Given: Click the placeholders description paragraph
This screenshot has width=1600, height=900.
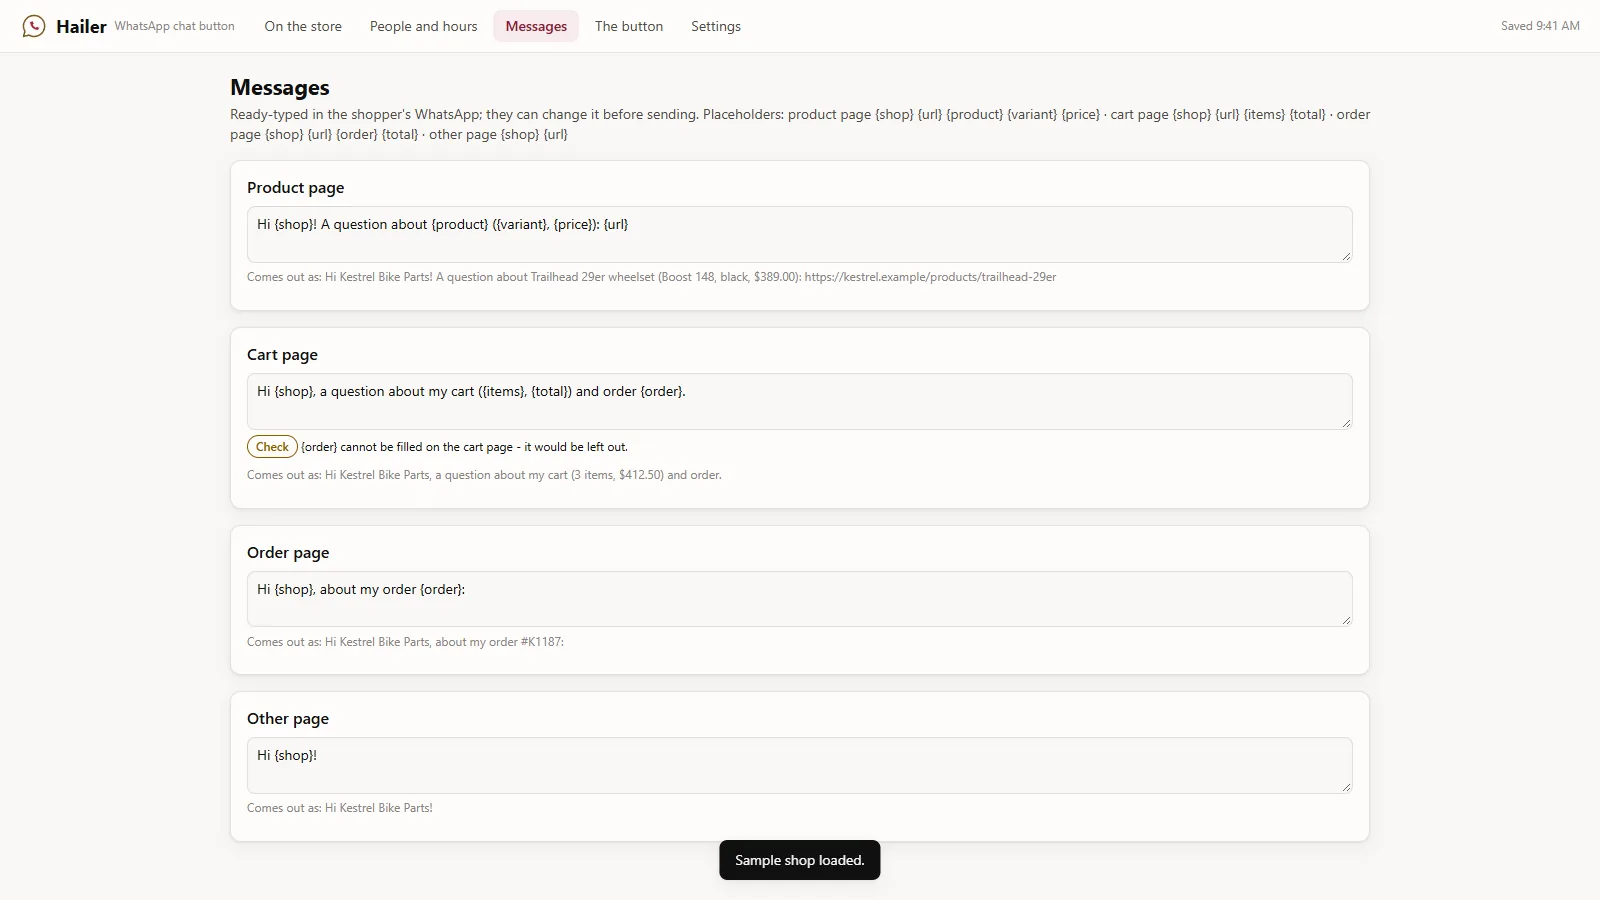Looking at the screenshot, I should pyautogui.click(x=800, y=124).
